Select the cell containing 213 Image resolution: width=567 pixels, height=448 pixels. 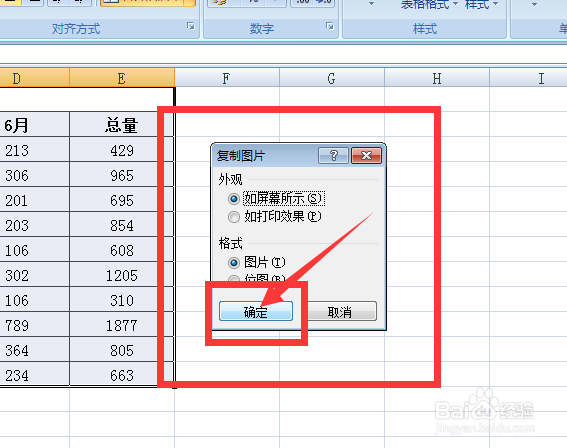(35, 150)
